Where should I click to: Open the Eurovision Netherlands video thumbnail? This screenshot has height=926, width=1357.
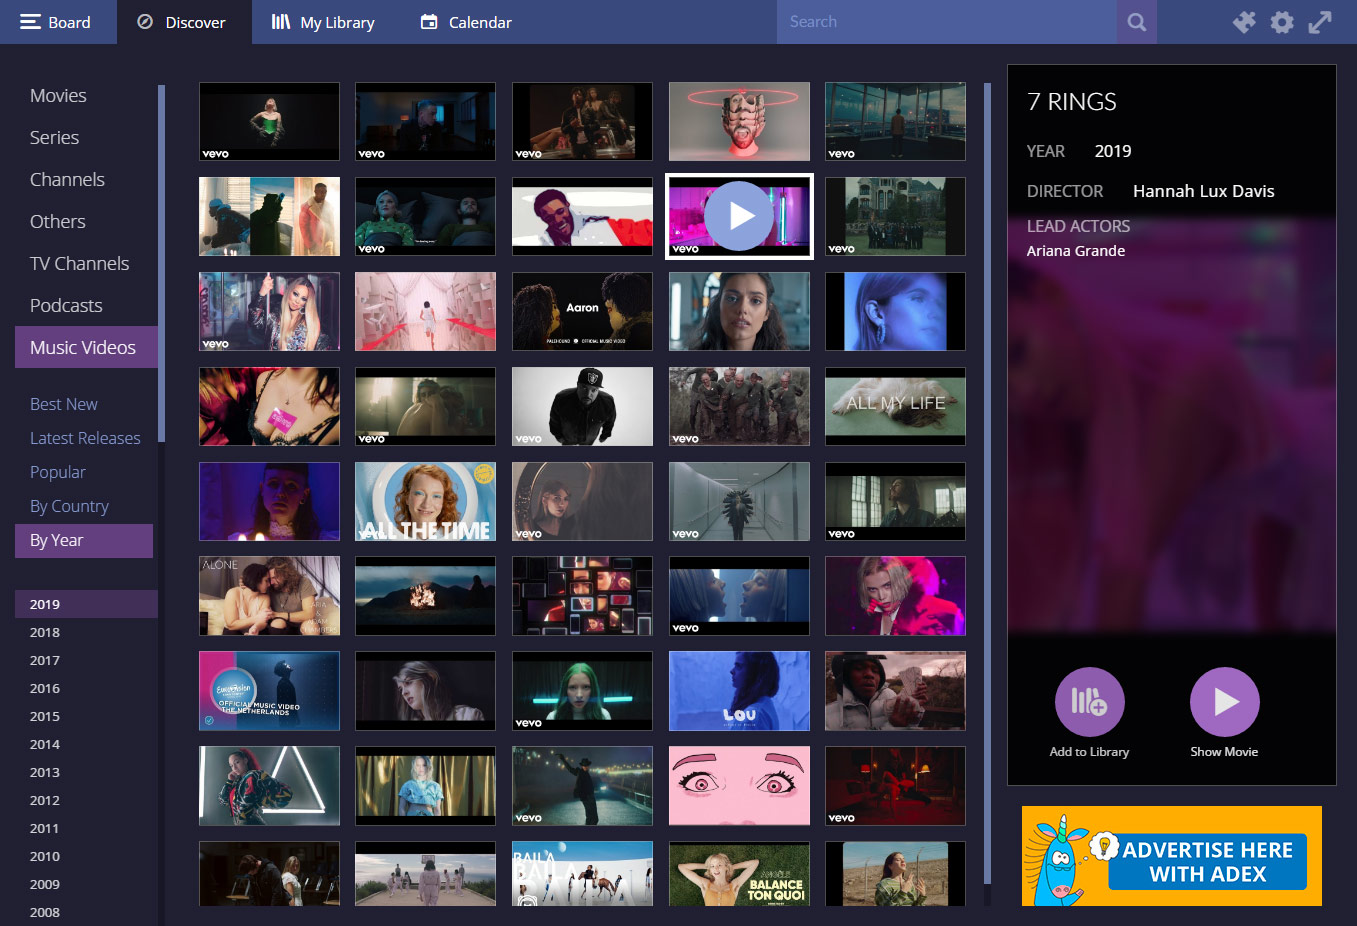269,691
